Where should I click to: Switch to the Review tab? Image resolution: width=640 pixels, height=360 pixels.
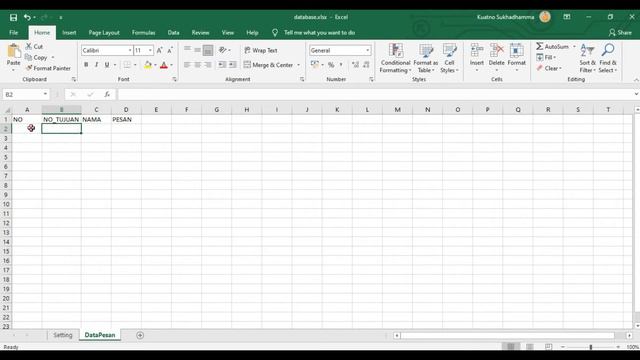click(x=200, y=33)
